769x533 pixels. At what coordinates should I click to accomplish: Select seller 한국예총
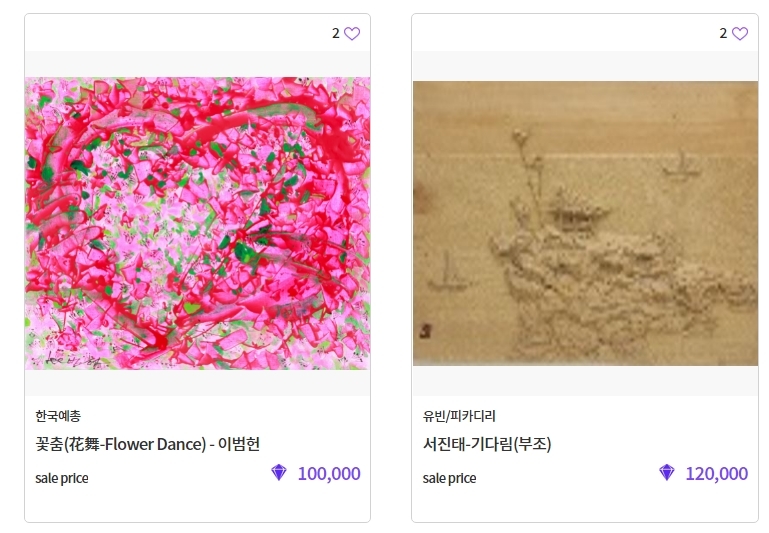tap(58, 416)
